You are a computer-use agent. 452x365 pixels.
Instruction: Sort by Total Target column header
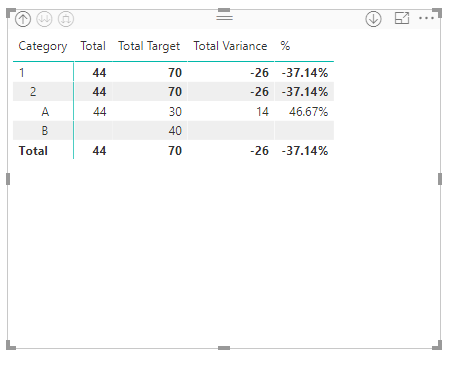(149, 46)
